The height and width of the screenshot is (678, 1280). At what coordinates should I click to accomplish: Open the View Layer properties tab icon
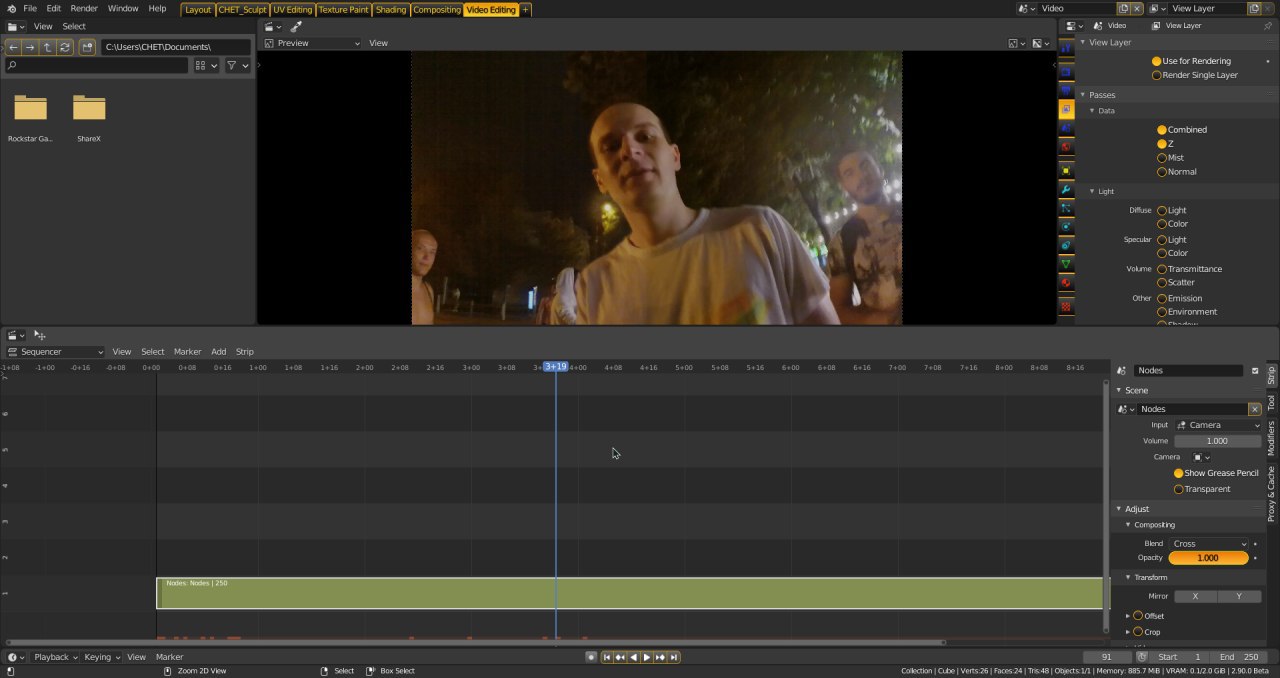(x=1066, y=109)
